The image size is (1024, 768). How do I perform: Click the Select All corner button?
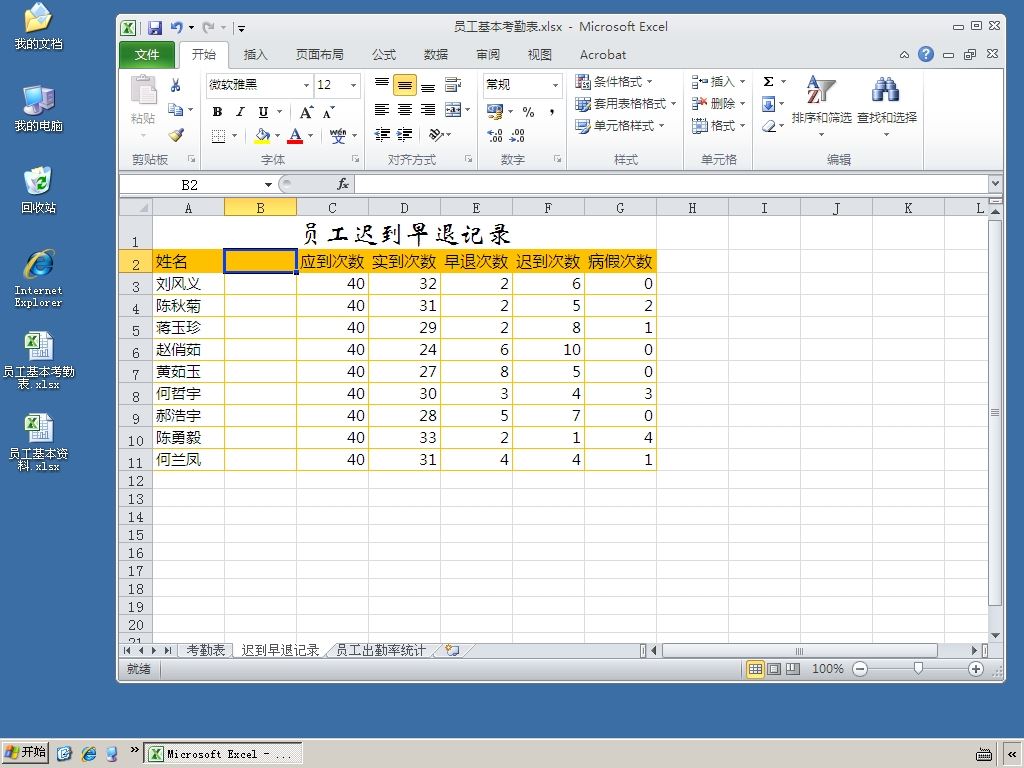point(136,208)
